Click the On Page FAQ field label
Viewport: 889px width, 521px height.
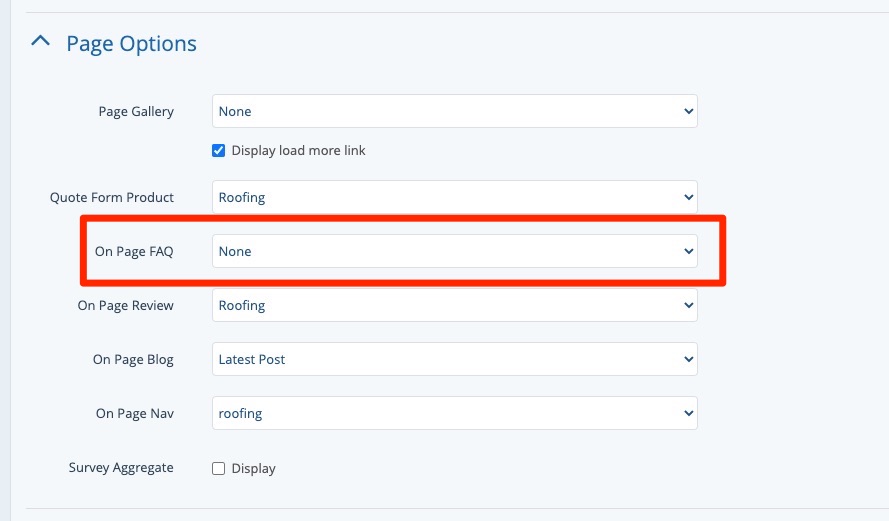click(x=134, y=252)
